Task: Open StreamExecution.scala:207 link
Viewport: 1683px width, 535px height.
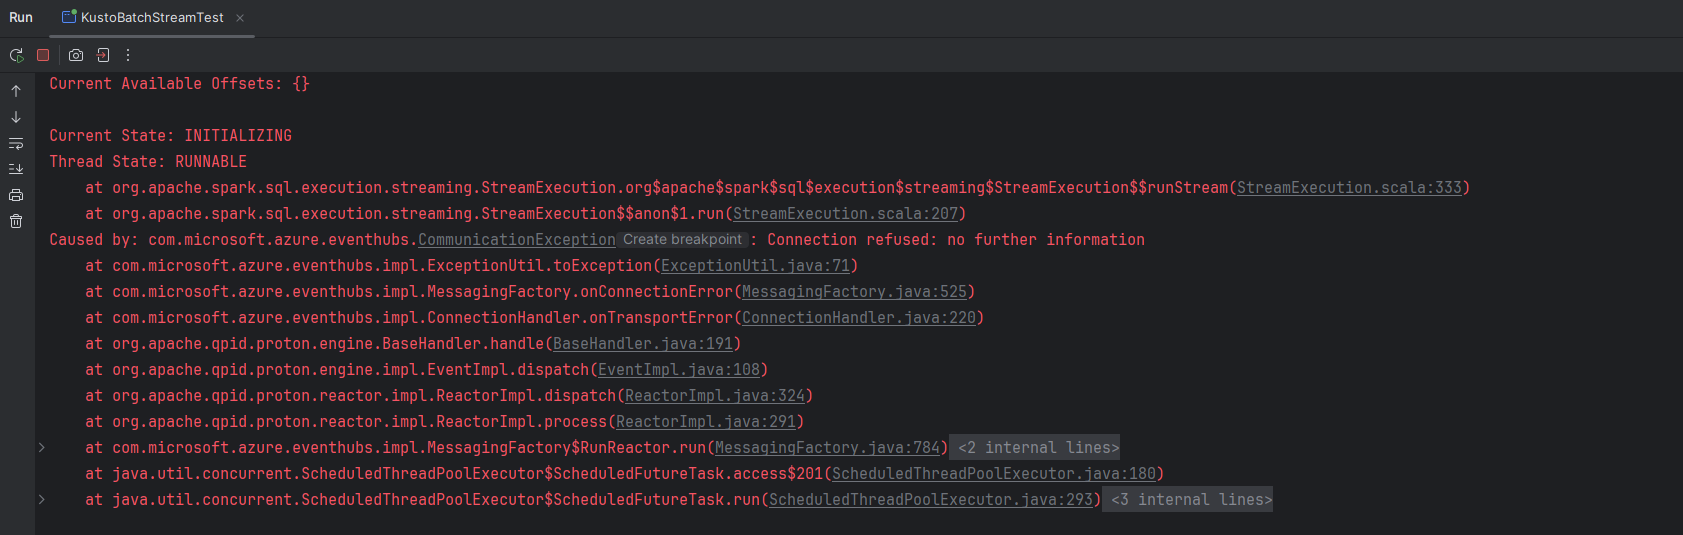Action: pos(845,214)
